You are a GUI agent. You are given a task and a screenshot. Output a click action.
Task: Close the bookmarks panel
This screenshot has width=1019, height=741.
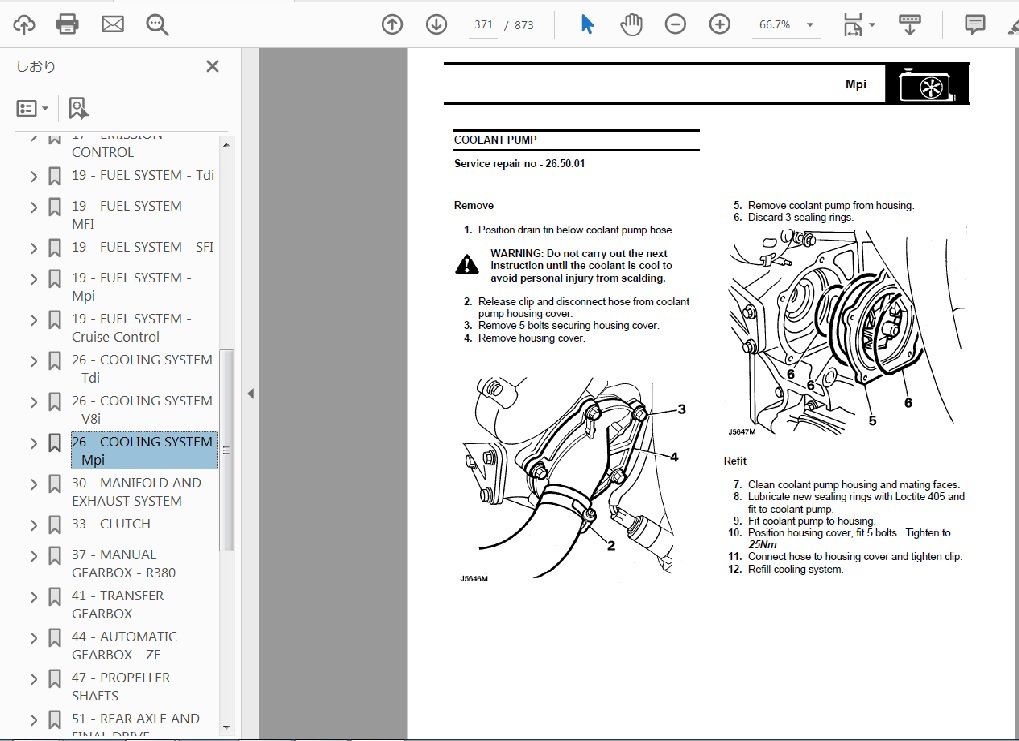coord(212,66)
